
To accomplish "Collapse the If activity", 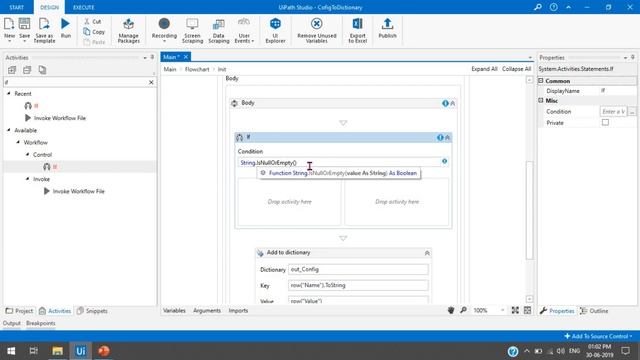I will tap(447, 138).
